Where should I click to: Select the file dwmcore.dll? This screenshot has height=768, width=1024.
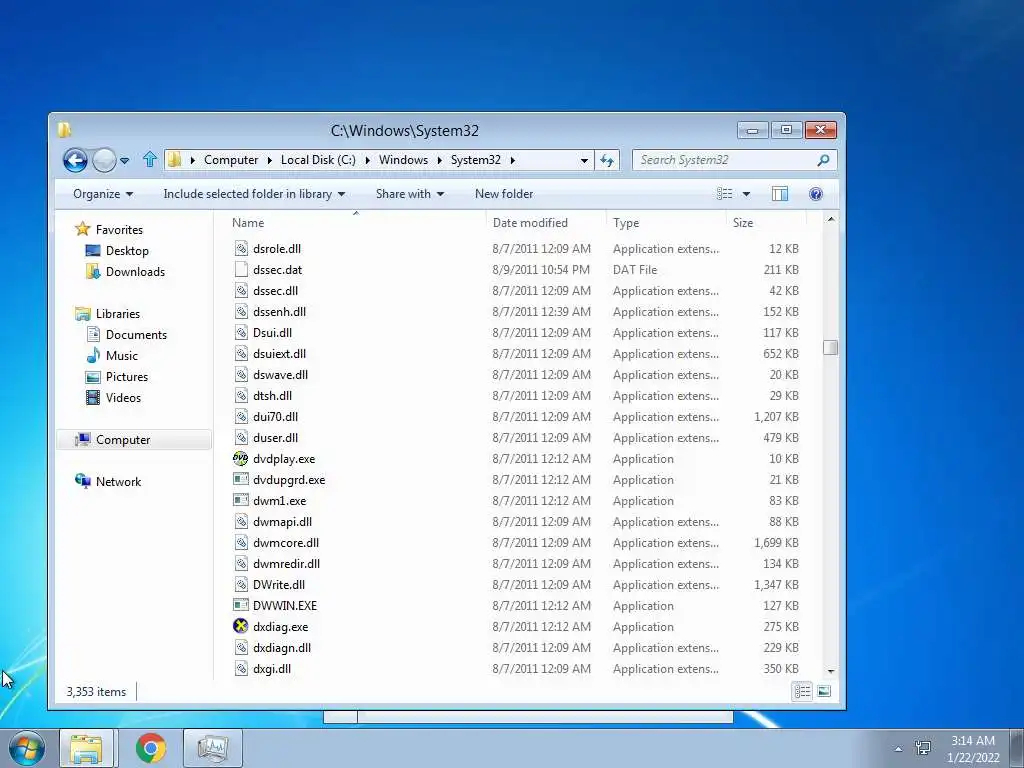point(286,543)
